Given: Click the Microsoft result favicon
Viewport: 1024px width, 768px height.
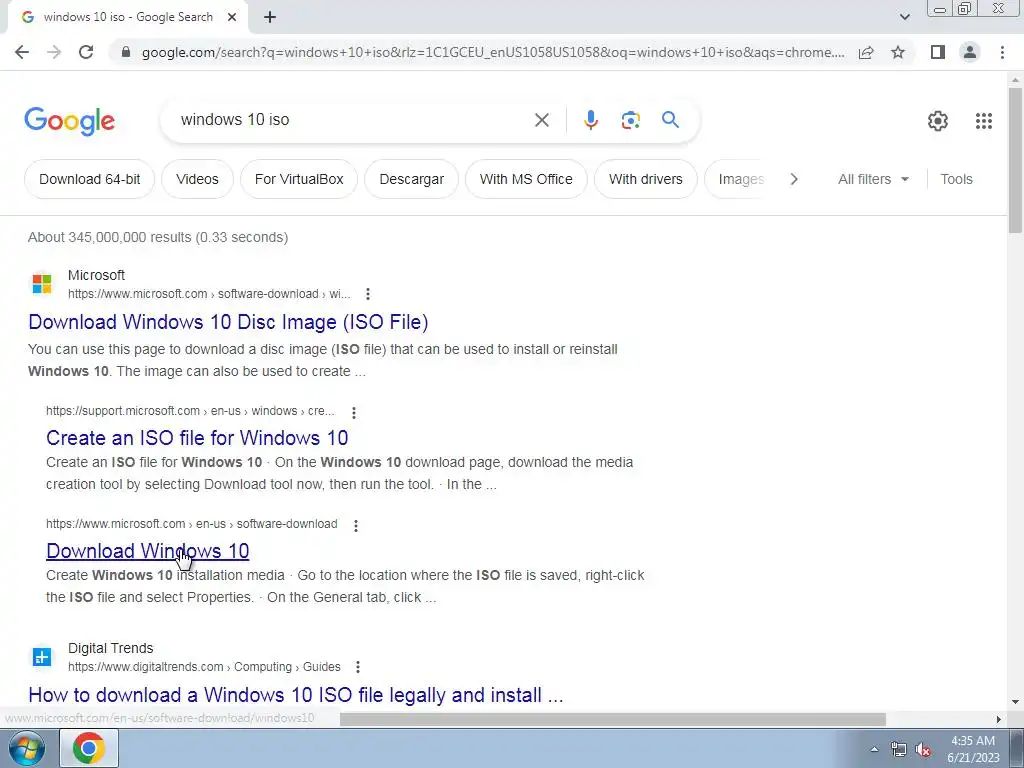Looking at the screenshot, I should [x=42, y=284].
